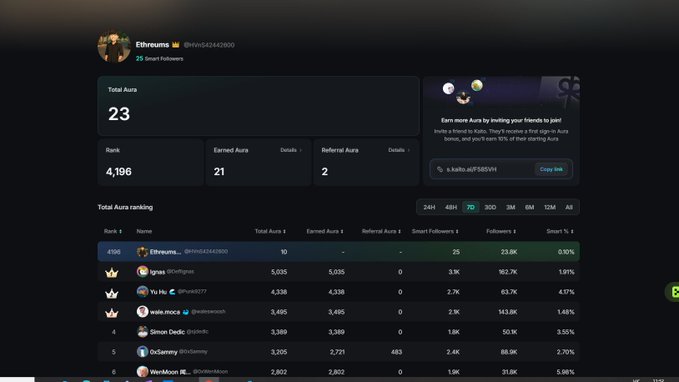The width and height of the screenshot is (679, 382).
Task: Click the Total Aura ranking heading
Action: tap(125, 207)
